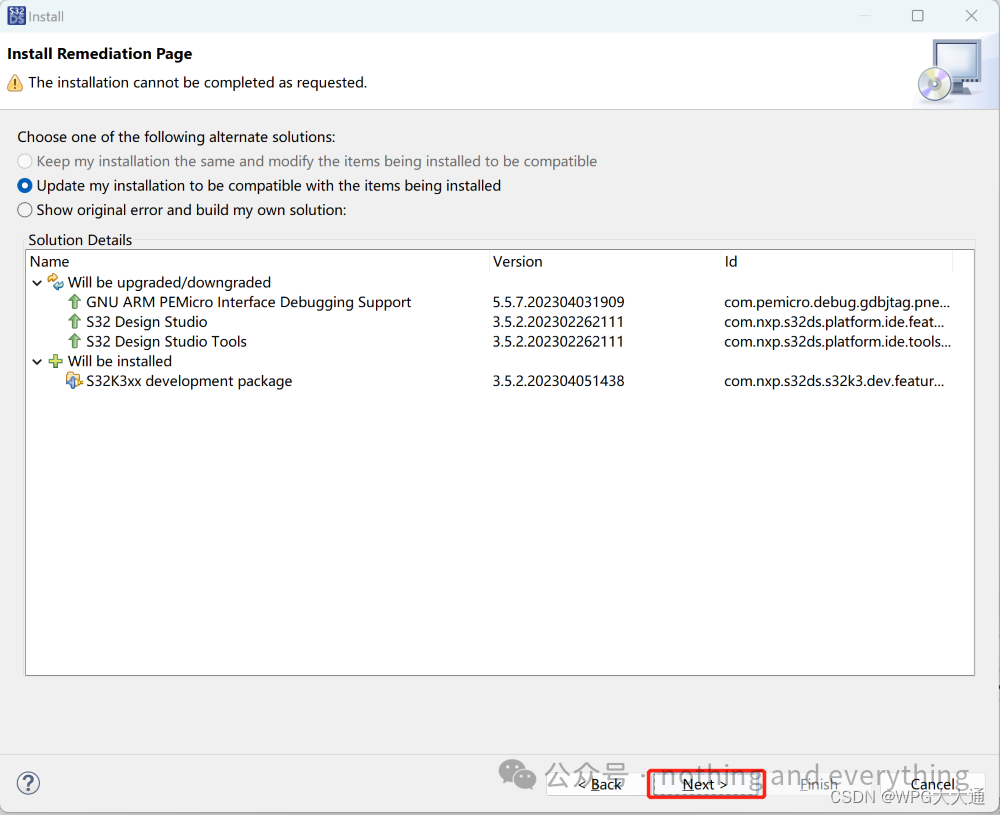Collapse the 'Will be upgraded/downgraded' group
The image size is (1000, 815).
[x=37, y=283]
